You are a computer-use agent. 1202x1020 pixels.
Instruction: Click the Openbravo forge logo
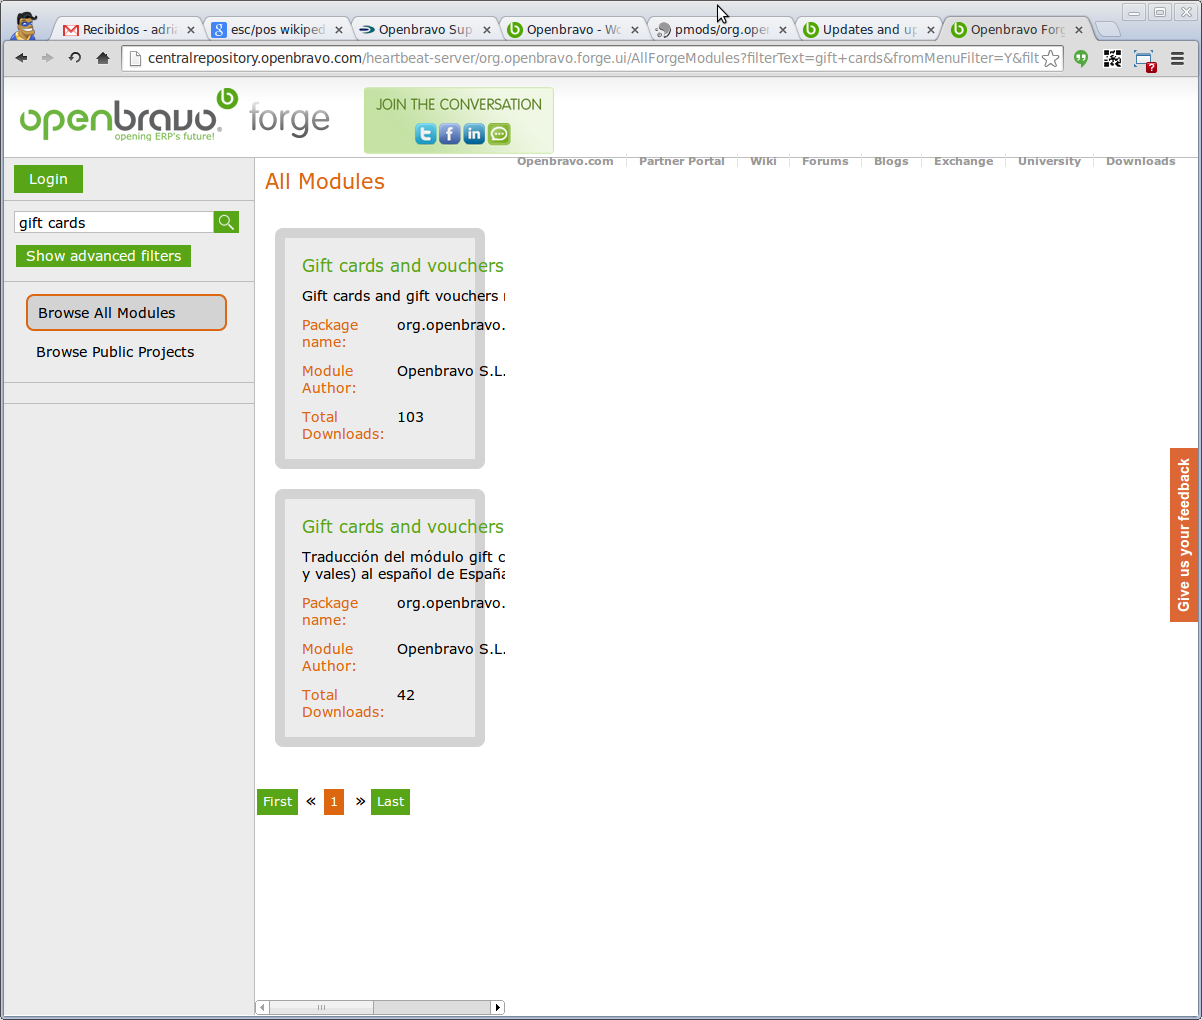tap(175, 115)
